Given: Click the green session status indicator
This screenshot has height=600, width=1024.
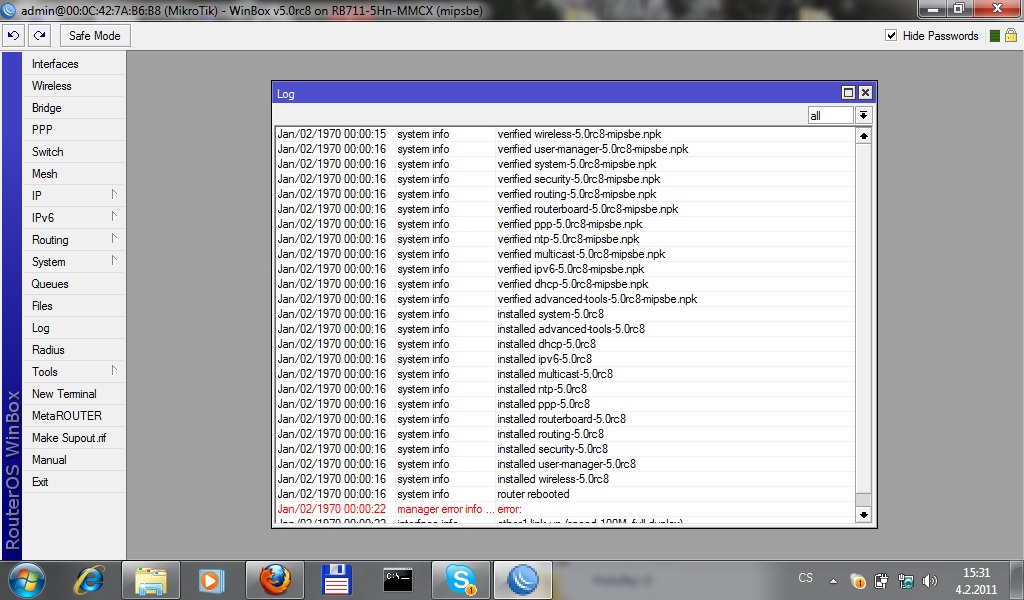Looking at the screenshot, I should (995, 36).
